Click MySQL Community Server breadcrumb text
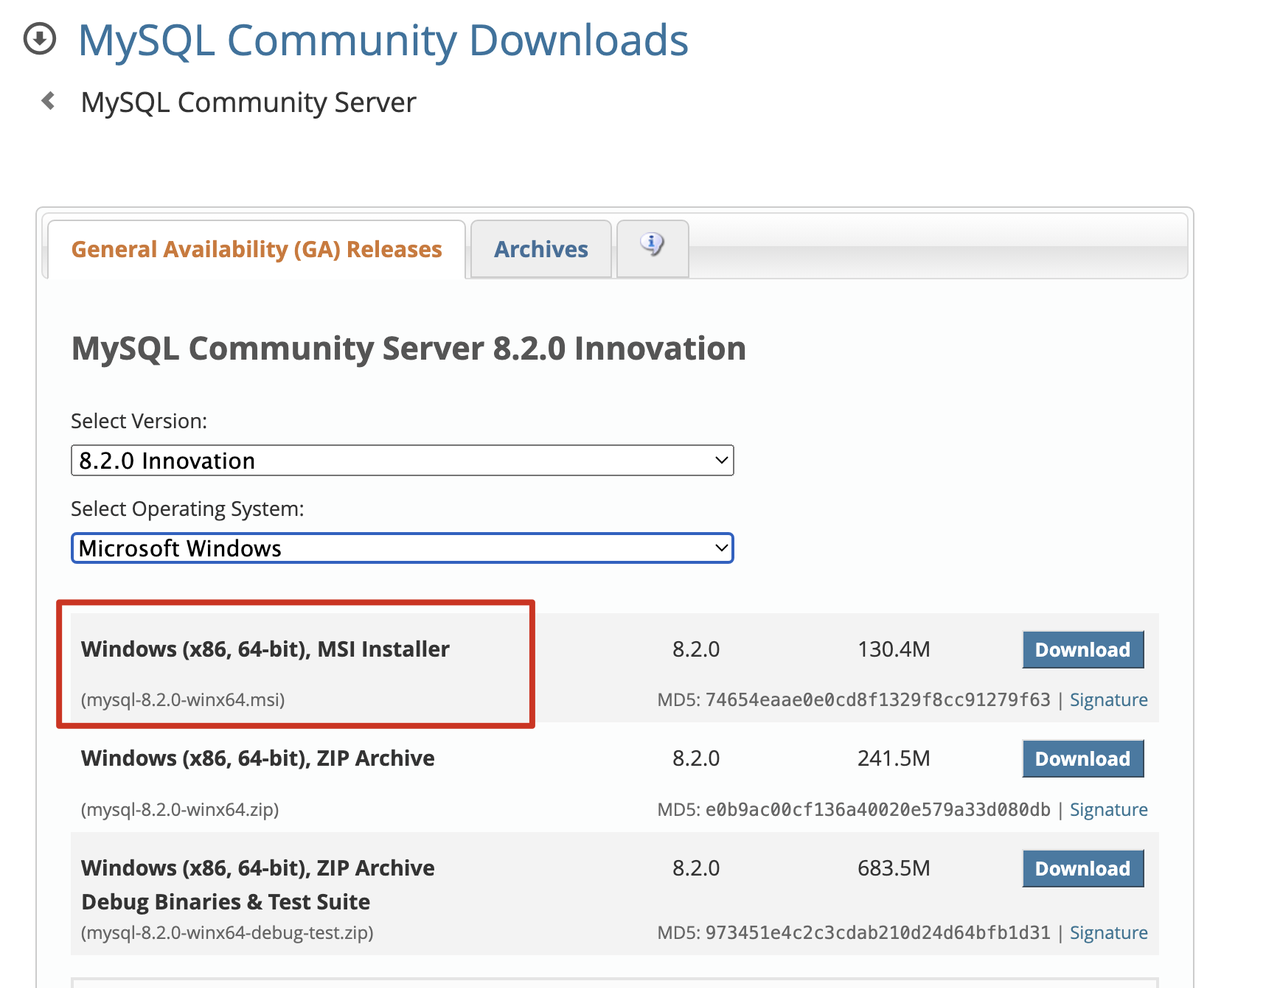 [x=248, y=101]
